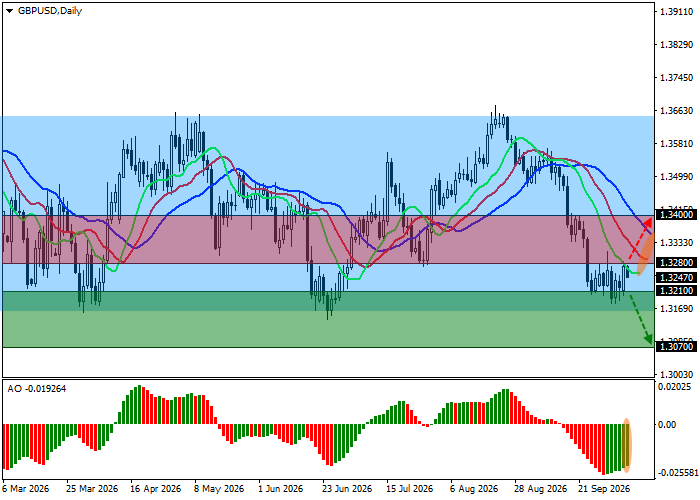Click the 1.33330 price axis label

click(x=676, y=243)
